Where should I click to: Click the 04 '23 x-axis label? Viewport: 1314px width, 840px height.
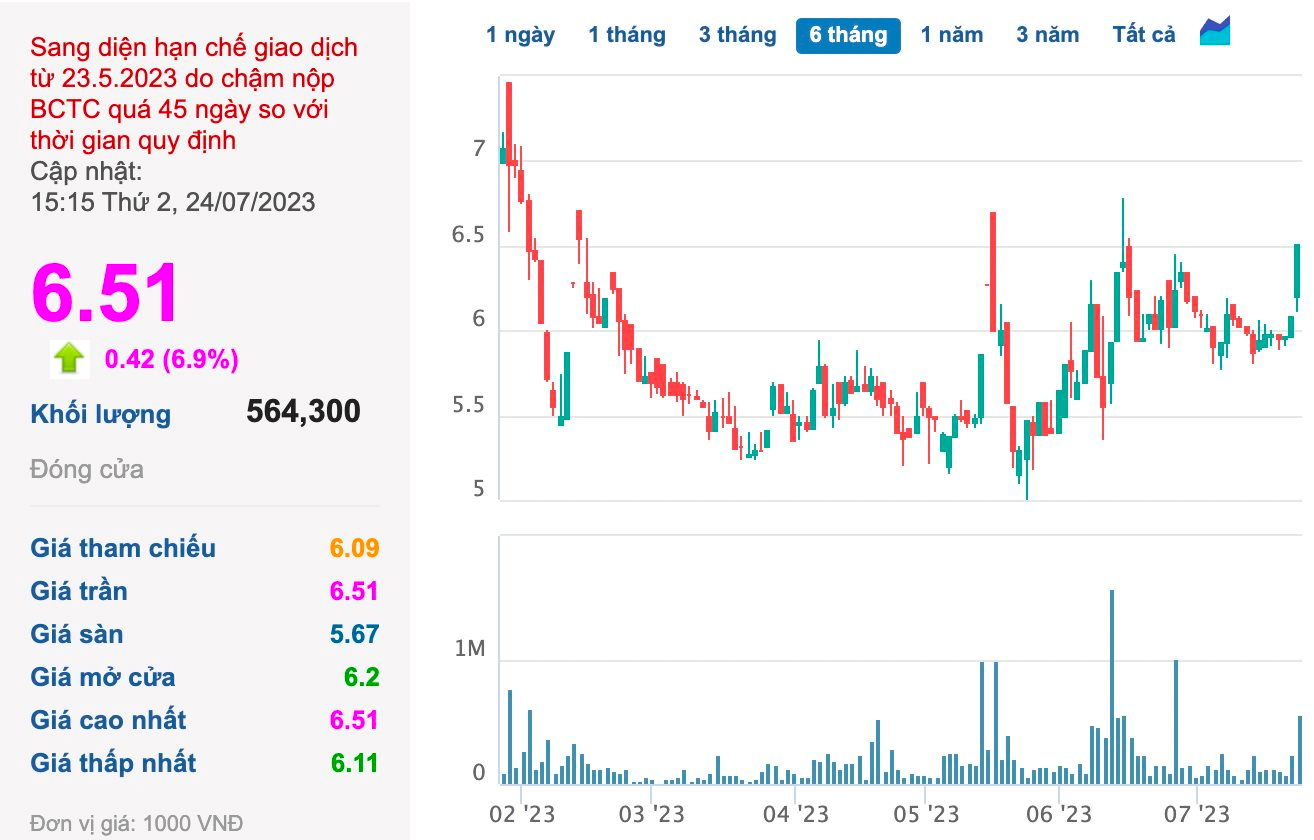796,814
